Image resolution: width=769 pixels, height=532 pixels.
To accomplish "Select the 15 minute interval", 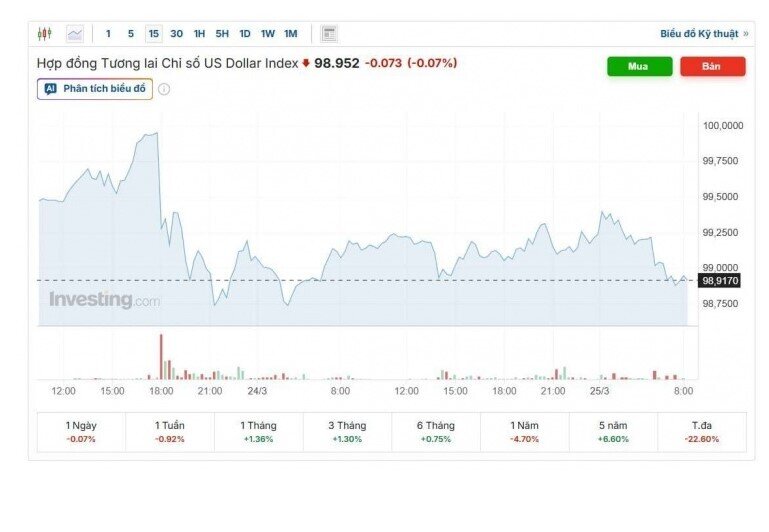I will (x=154, y=34).
